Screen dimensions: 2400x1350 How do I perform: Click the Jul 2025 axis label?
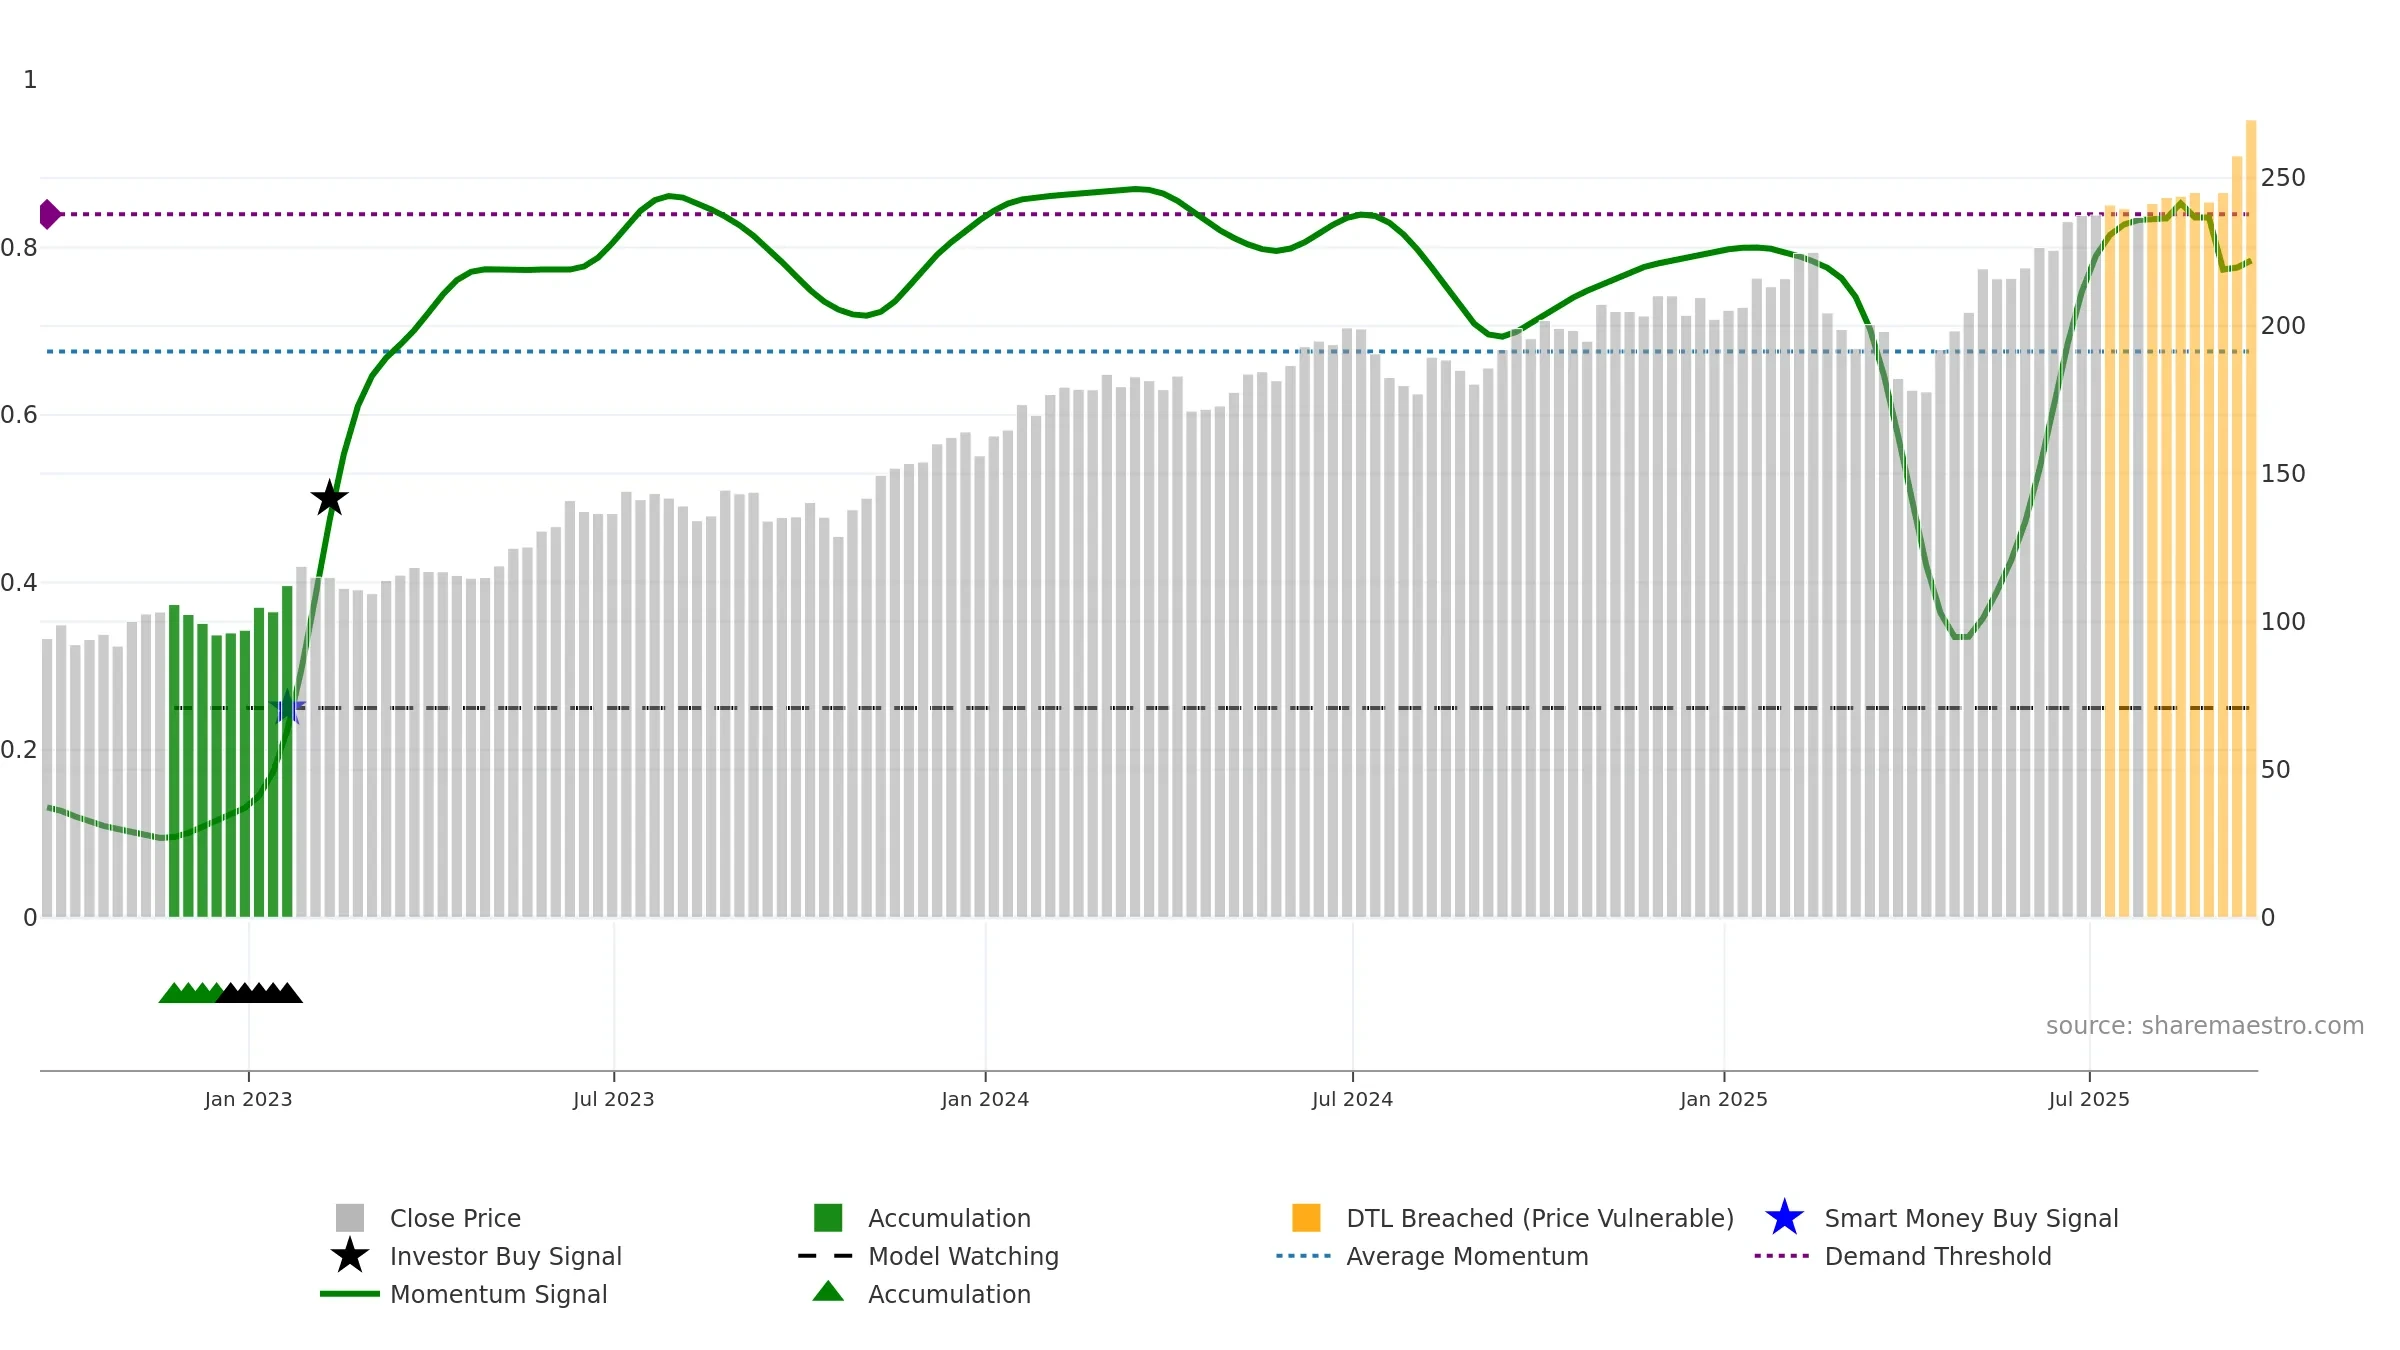pos(2089,1099)
